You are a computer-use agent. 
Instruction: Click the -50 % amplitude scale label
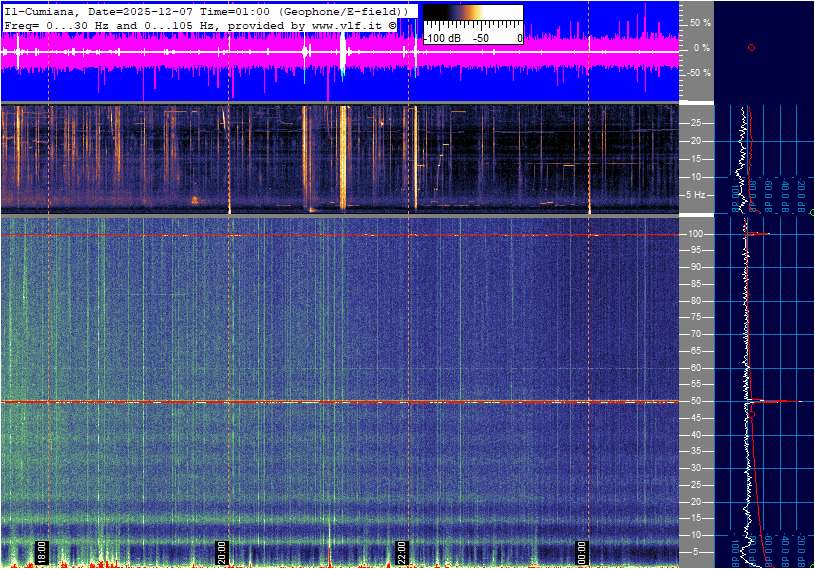click(699, 73)
